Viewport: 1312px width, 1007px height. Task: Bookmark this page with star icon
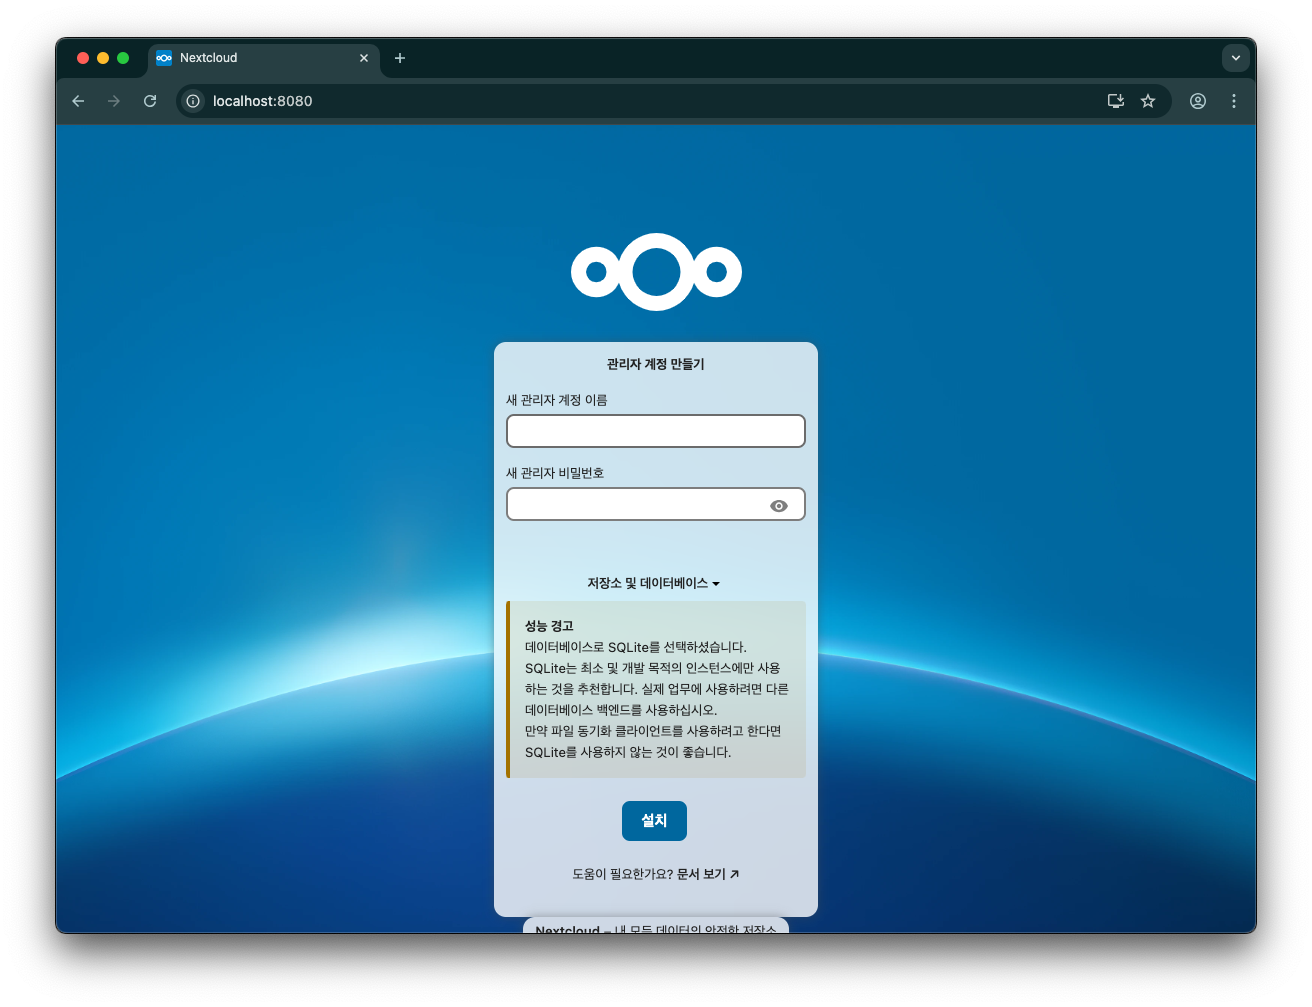[1148, 101]
